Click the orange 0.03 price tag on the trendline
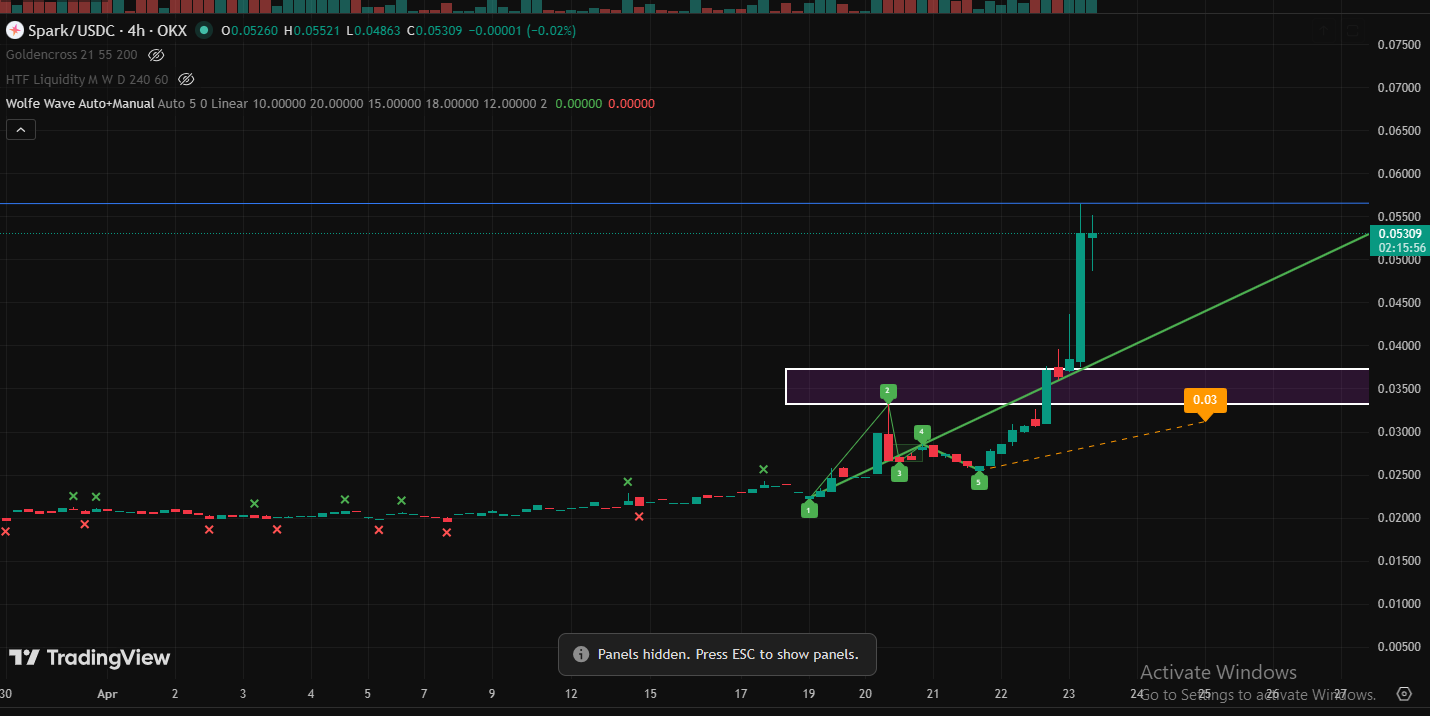The width and height of the screenshot is (1430, 716). [x=1204, y=399]
